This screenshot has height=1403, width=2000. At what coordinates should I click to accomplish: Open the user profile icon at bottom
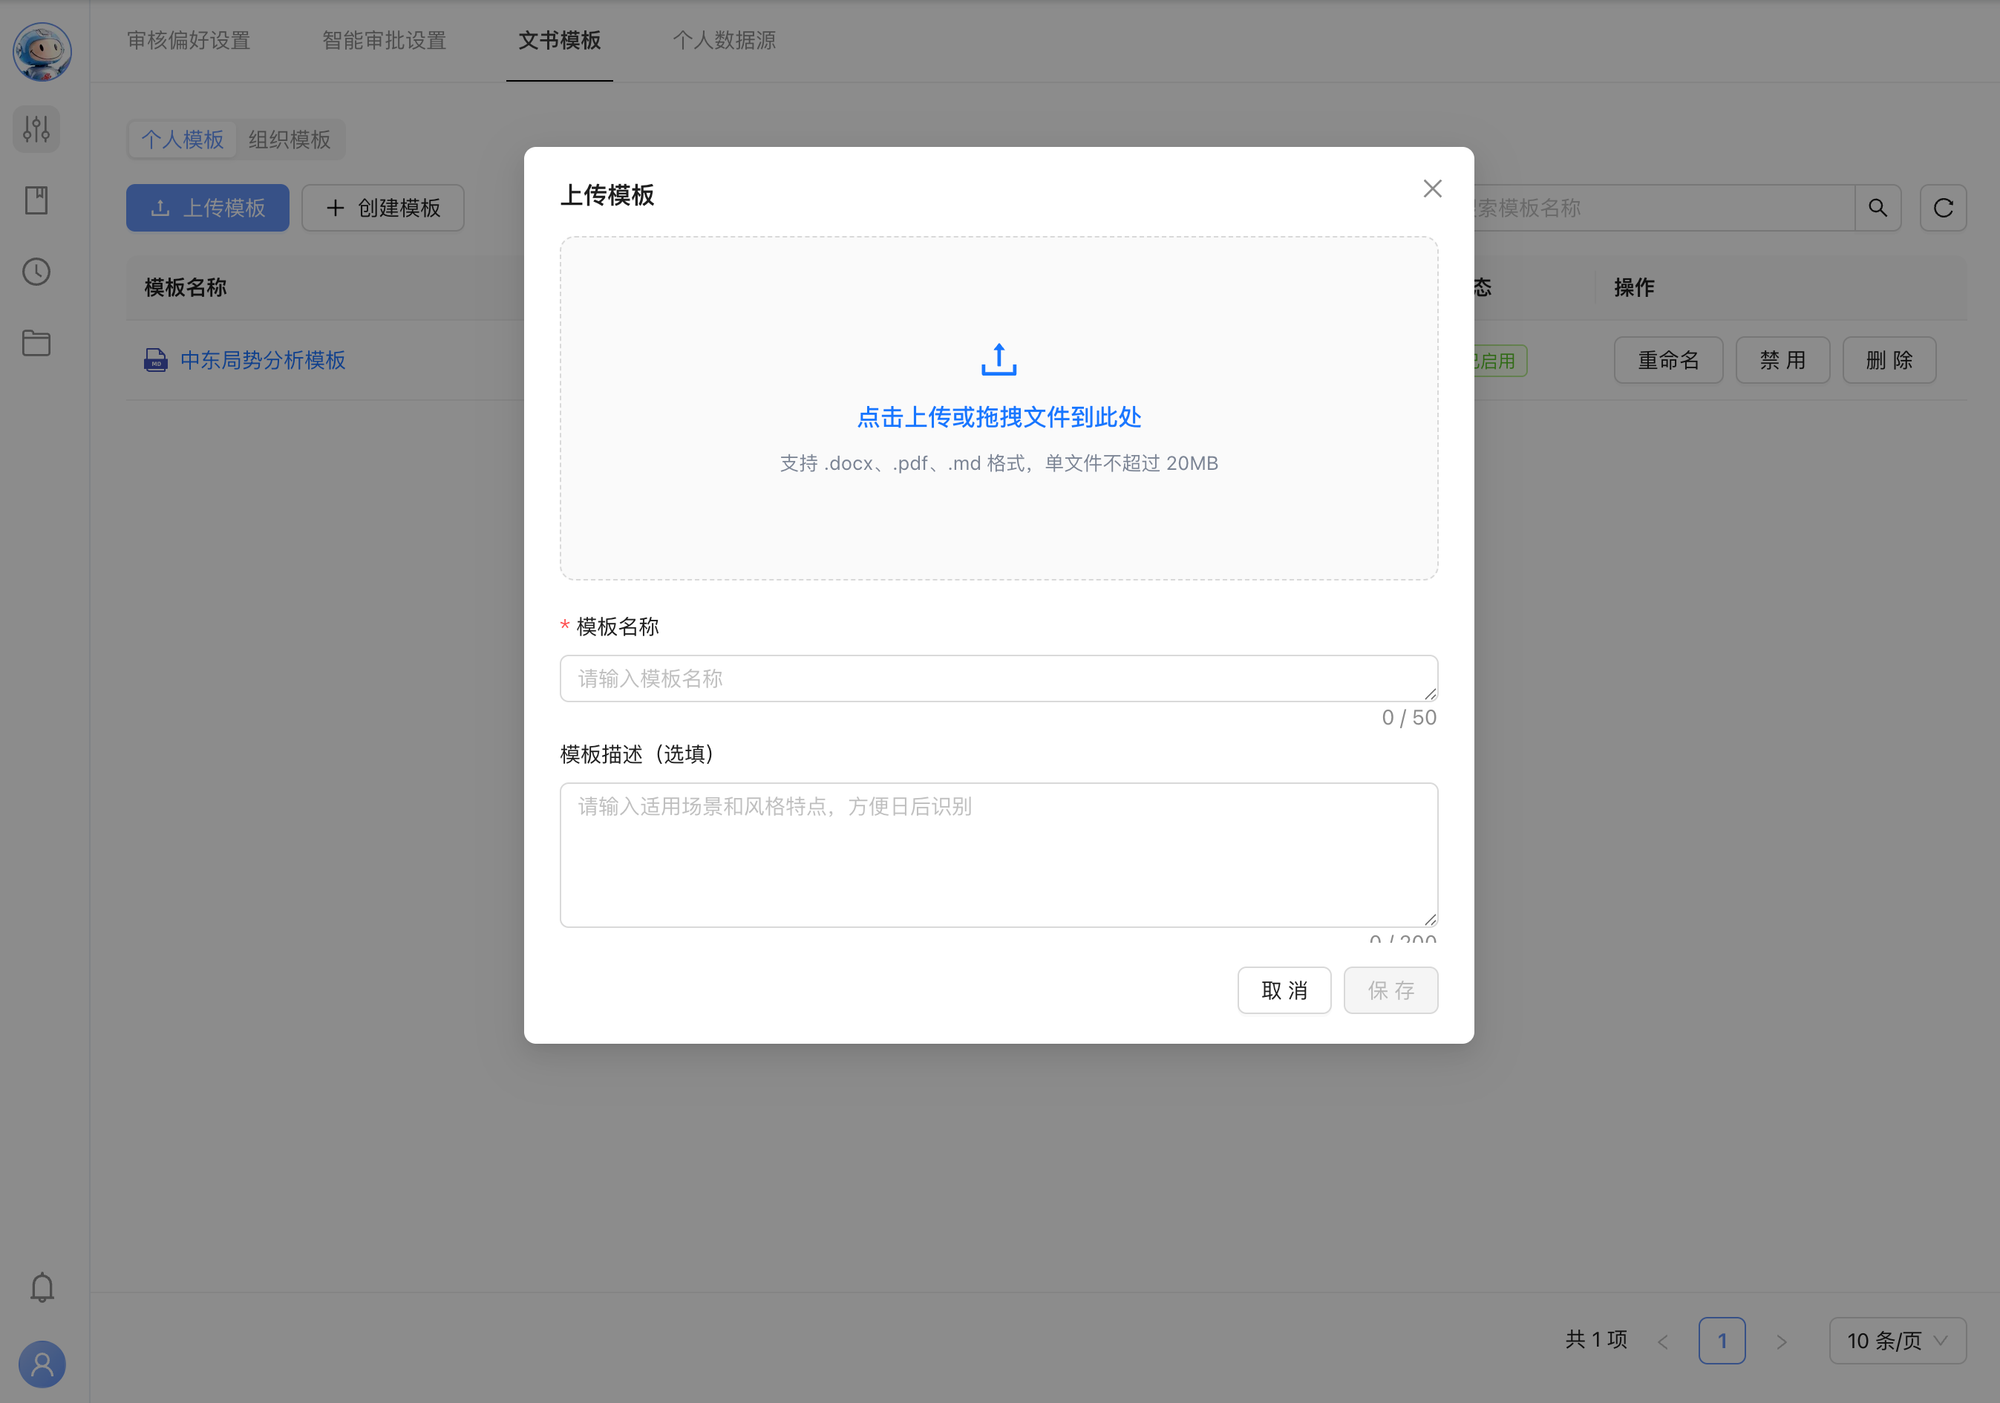[42, 1364]
